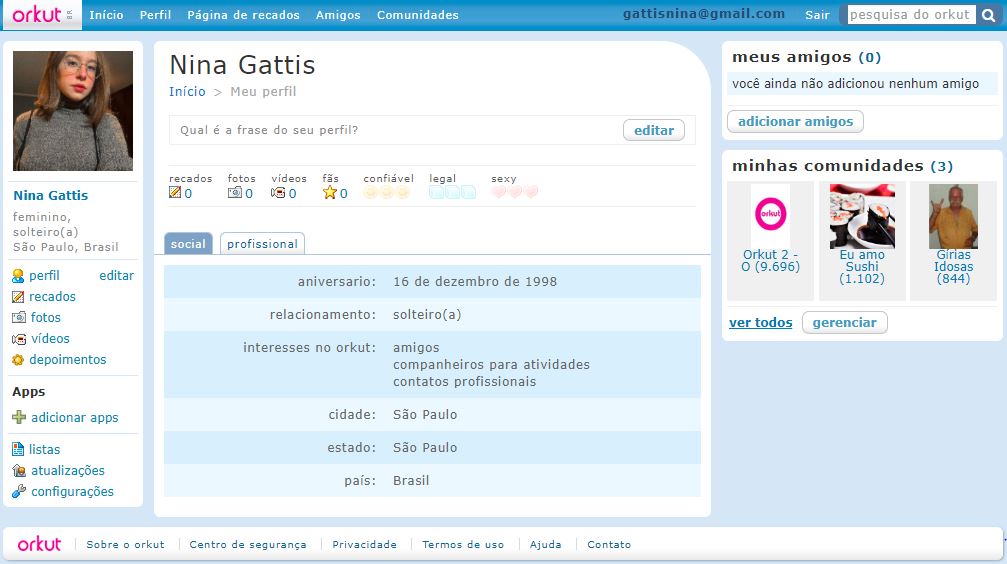Click the depoimentos gear icon in sidebar
This screenshot has width=1007, height=564.
(x=18, y=360)
